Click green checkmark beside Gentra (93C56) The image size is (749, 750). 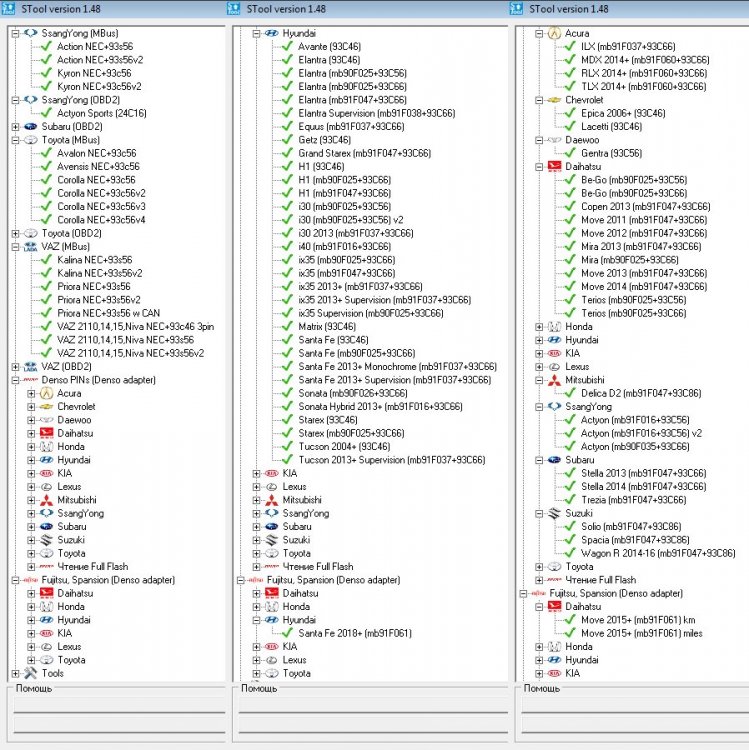(570, 153)
